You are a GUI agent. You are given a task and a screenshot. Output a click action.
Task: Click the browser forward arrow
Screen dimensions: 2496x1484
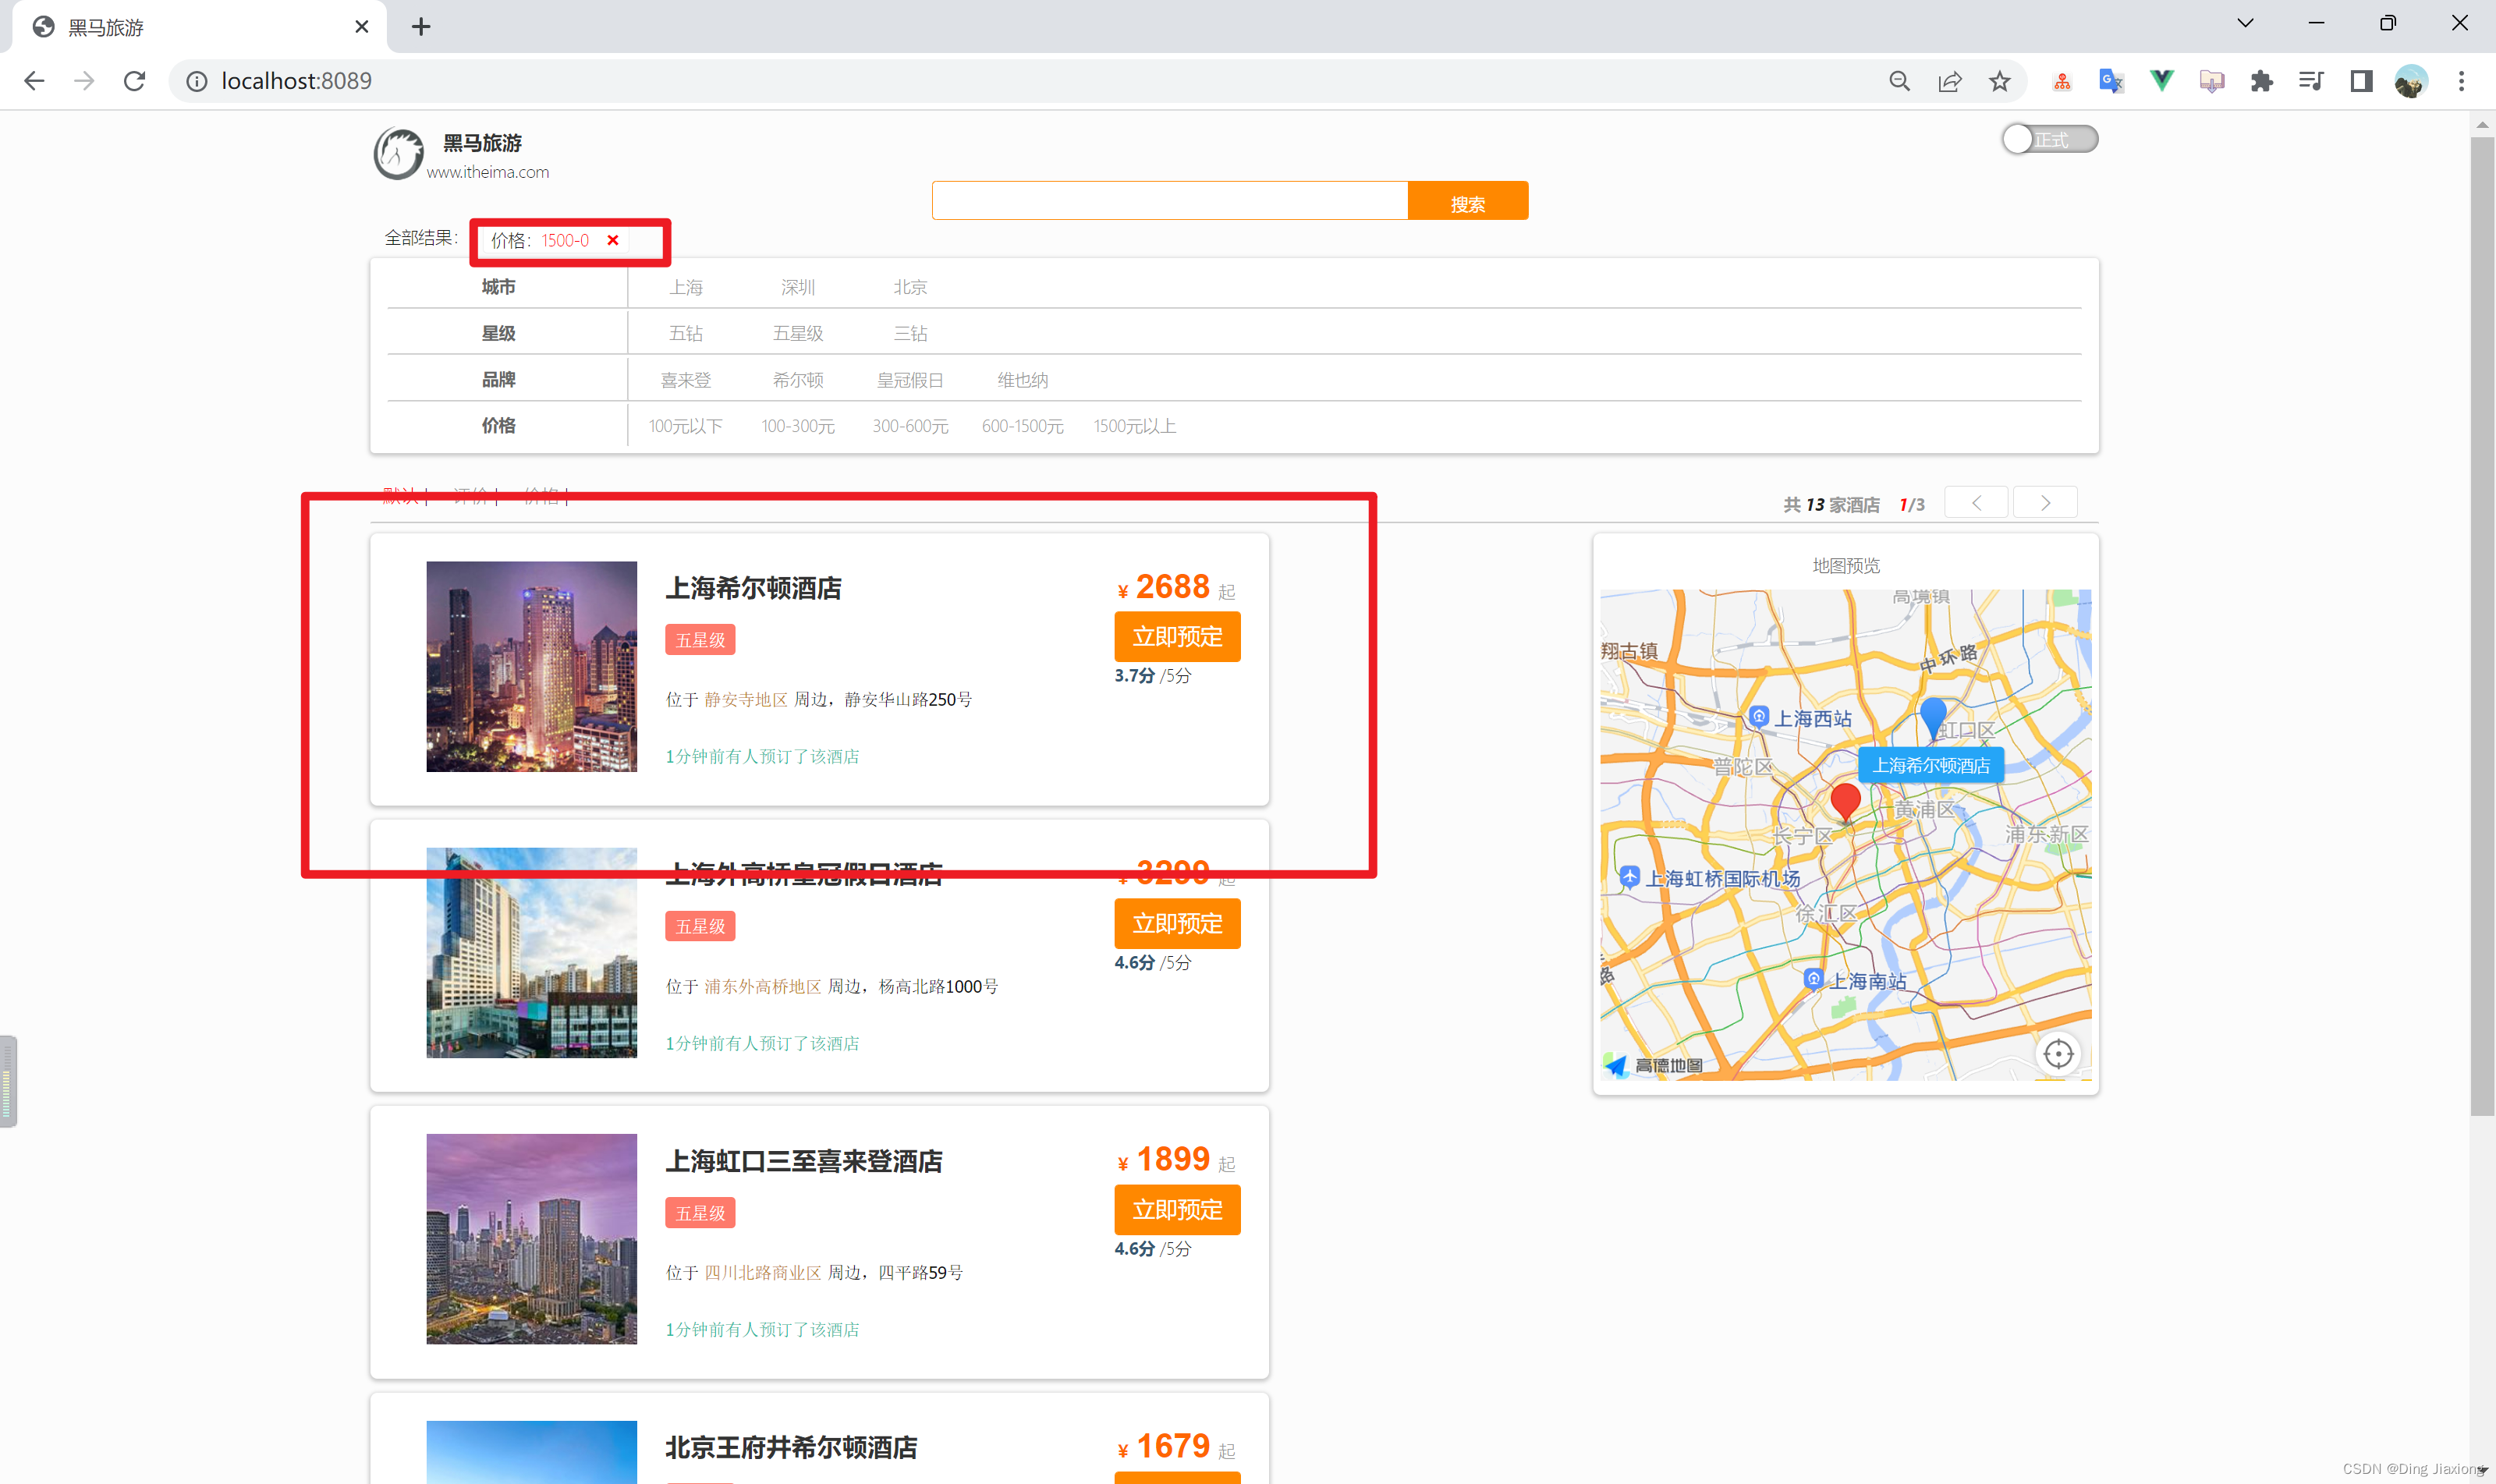[84, 81]
